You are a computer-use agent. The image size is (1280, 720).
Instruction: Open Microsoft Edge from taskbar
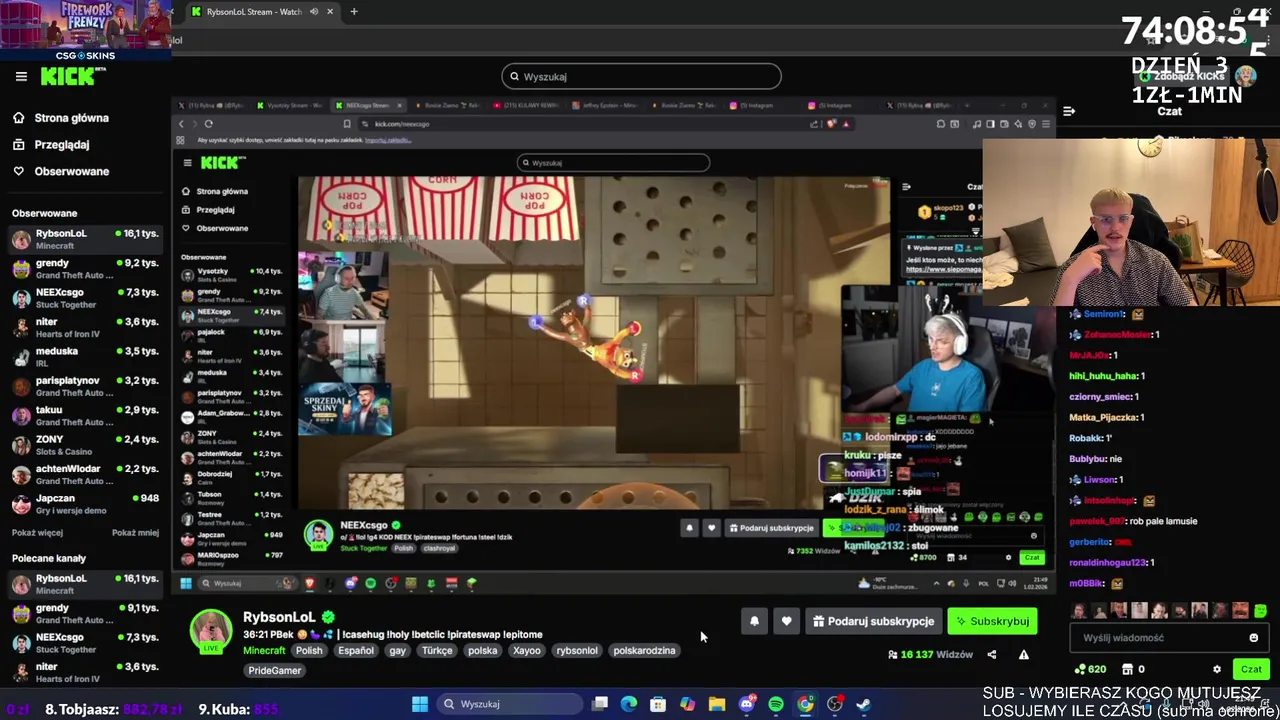628,704
